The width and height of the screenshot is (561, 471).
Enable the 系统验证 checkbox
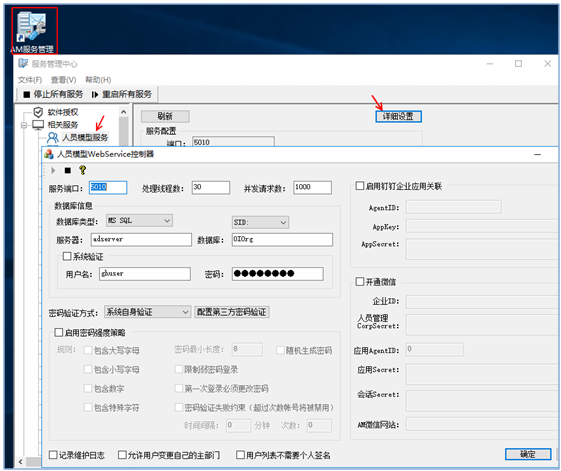click(x=67, y=256)
